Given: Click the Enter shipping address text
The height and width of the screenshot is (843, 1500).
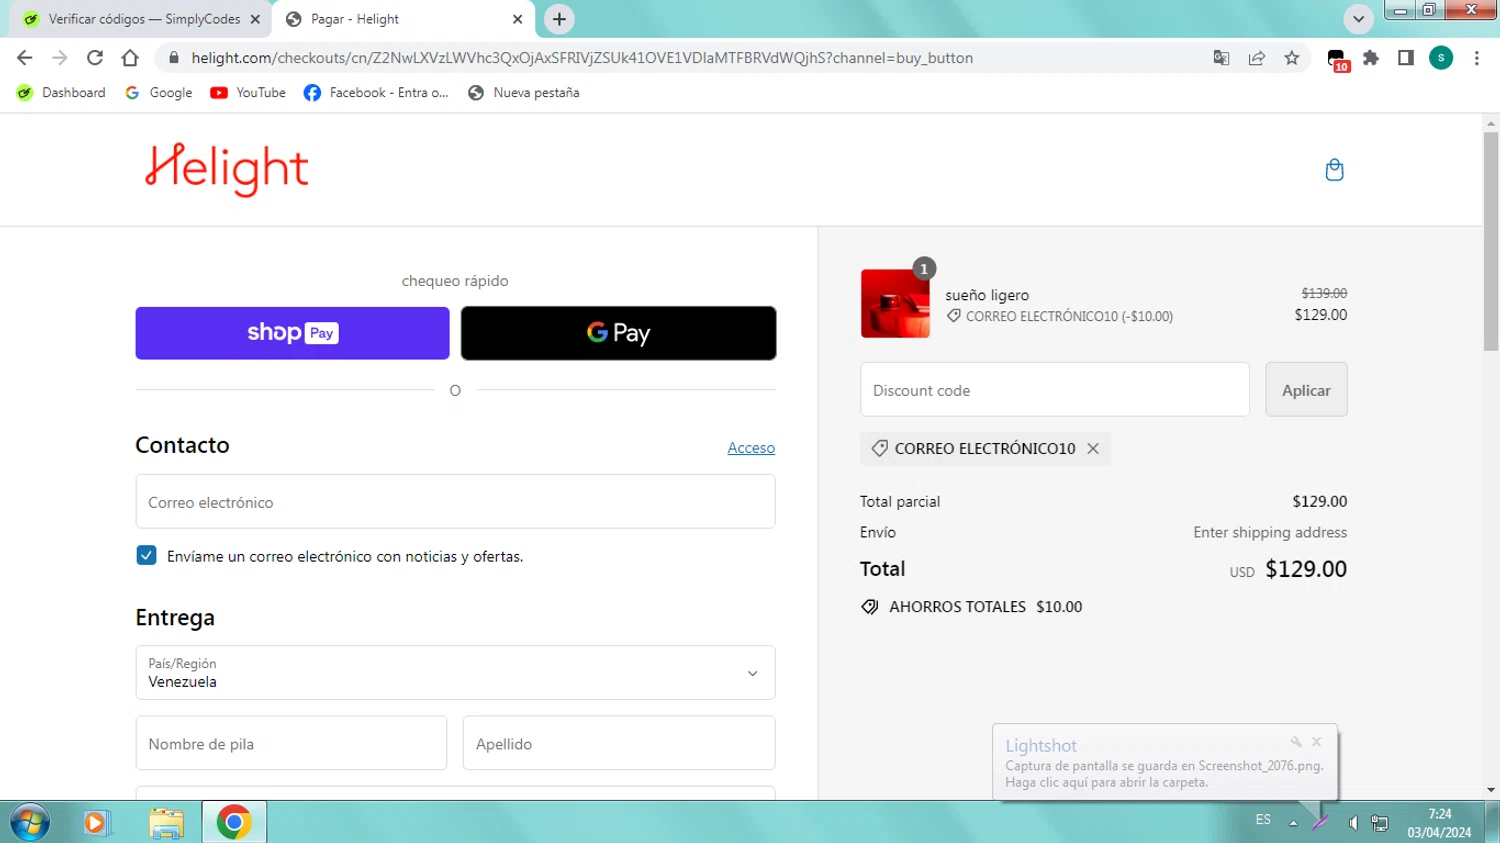Looking at the screenshot, I should (x=1270, y=532).
